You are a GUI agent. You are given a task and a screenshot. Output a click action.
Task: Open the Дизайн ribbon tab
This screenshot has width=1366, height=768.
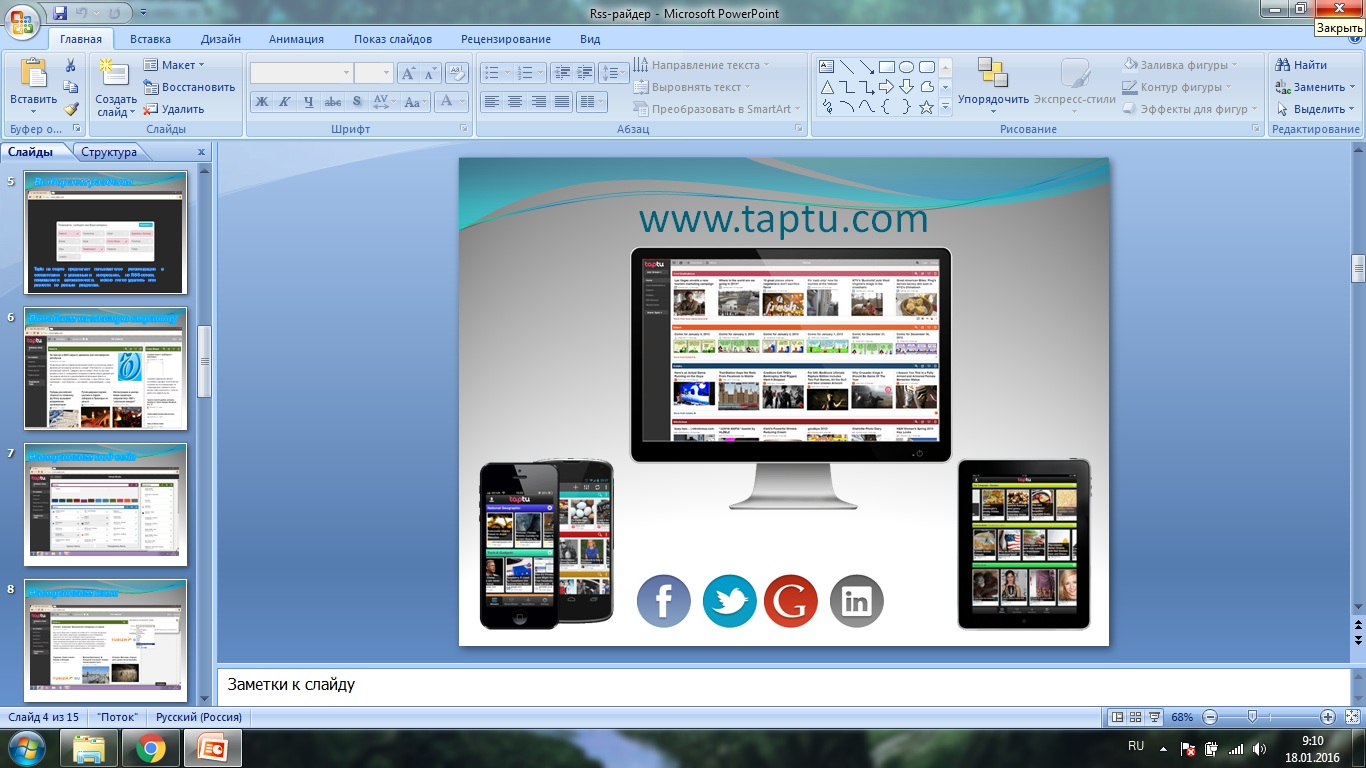click(220, 39)
